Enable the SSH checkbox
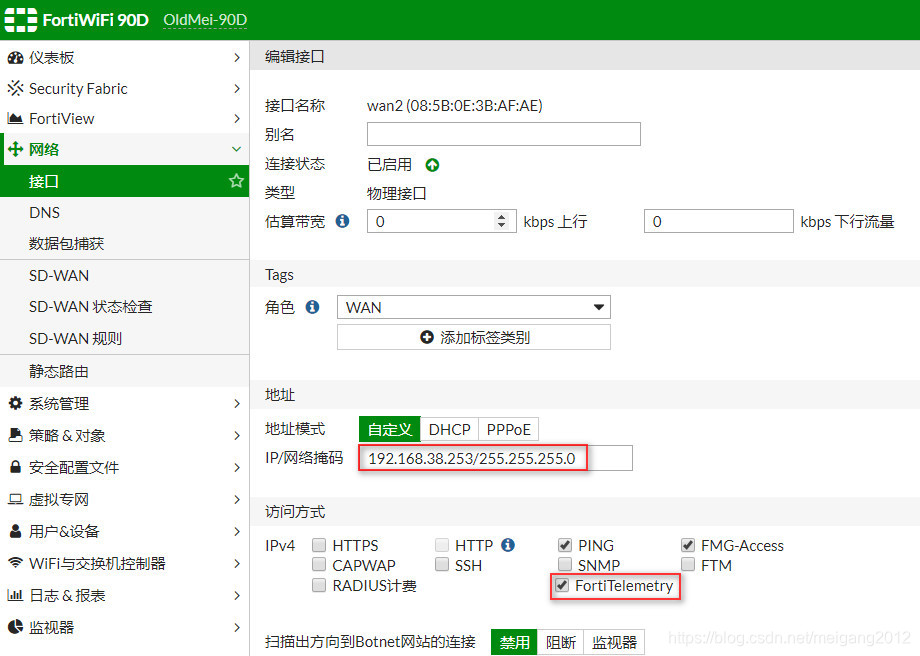920x656 pixels. (442, 564)
